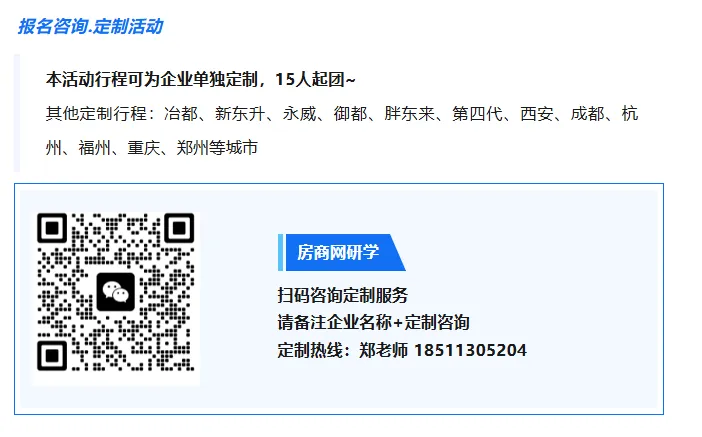Click the light blue bar beside 房商网研学

280,253
